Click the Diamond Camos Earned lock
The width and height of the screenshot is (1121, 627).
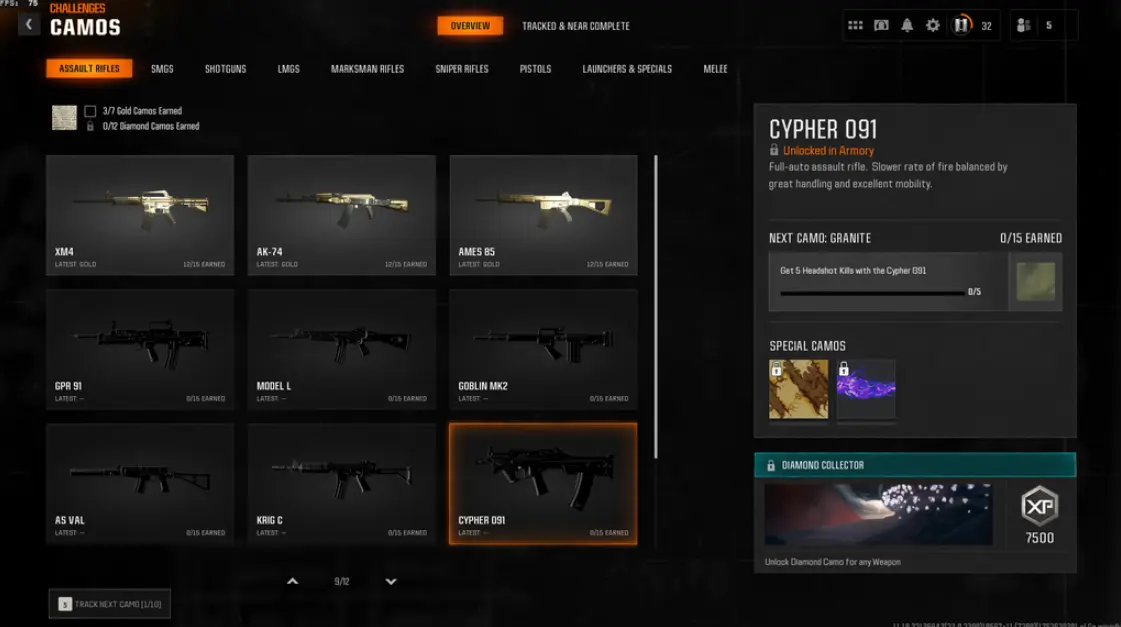click(90, 126)
